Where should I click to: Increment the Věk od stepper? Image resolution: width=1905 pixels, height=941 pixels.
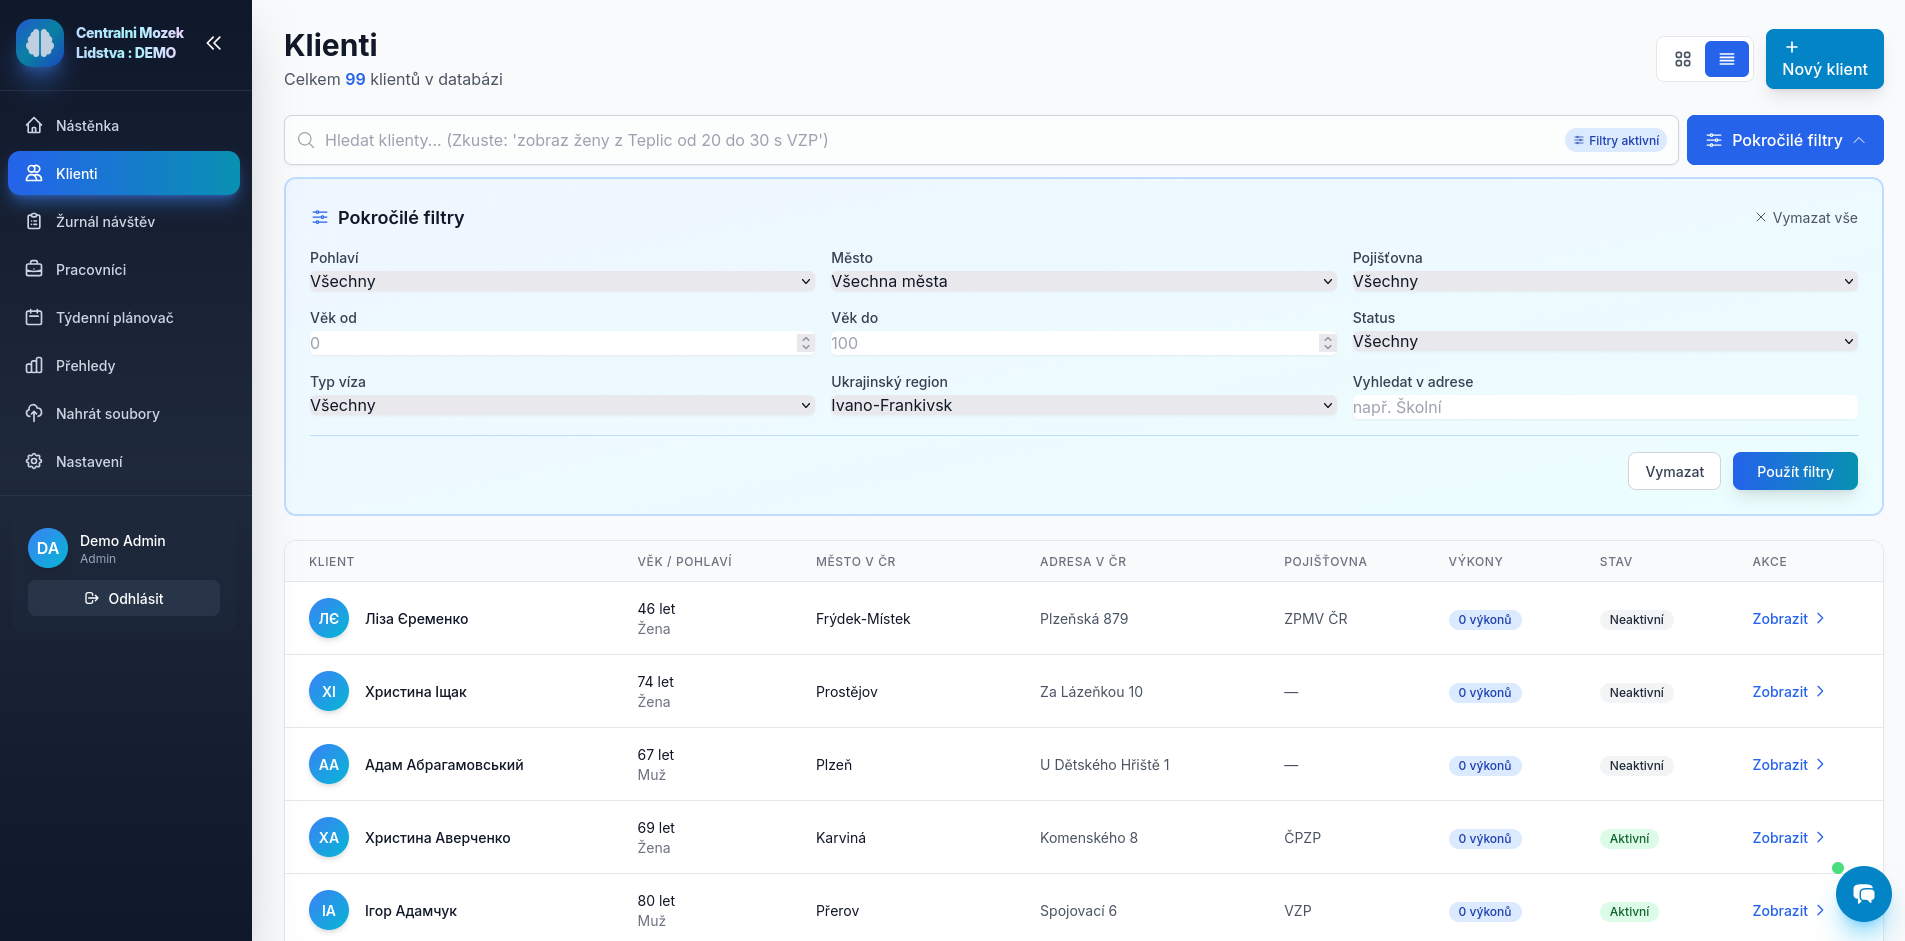806,339
